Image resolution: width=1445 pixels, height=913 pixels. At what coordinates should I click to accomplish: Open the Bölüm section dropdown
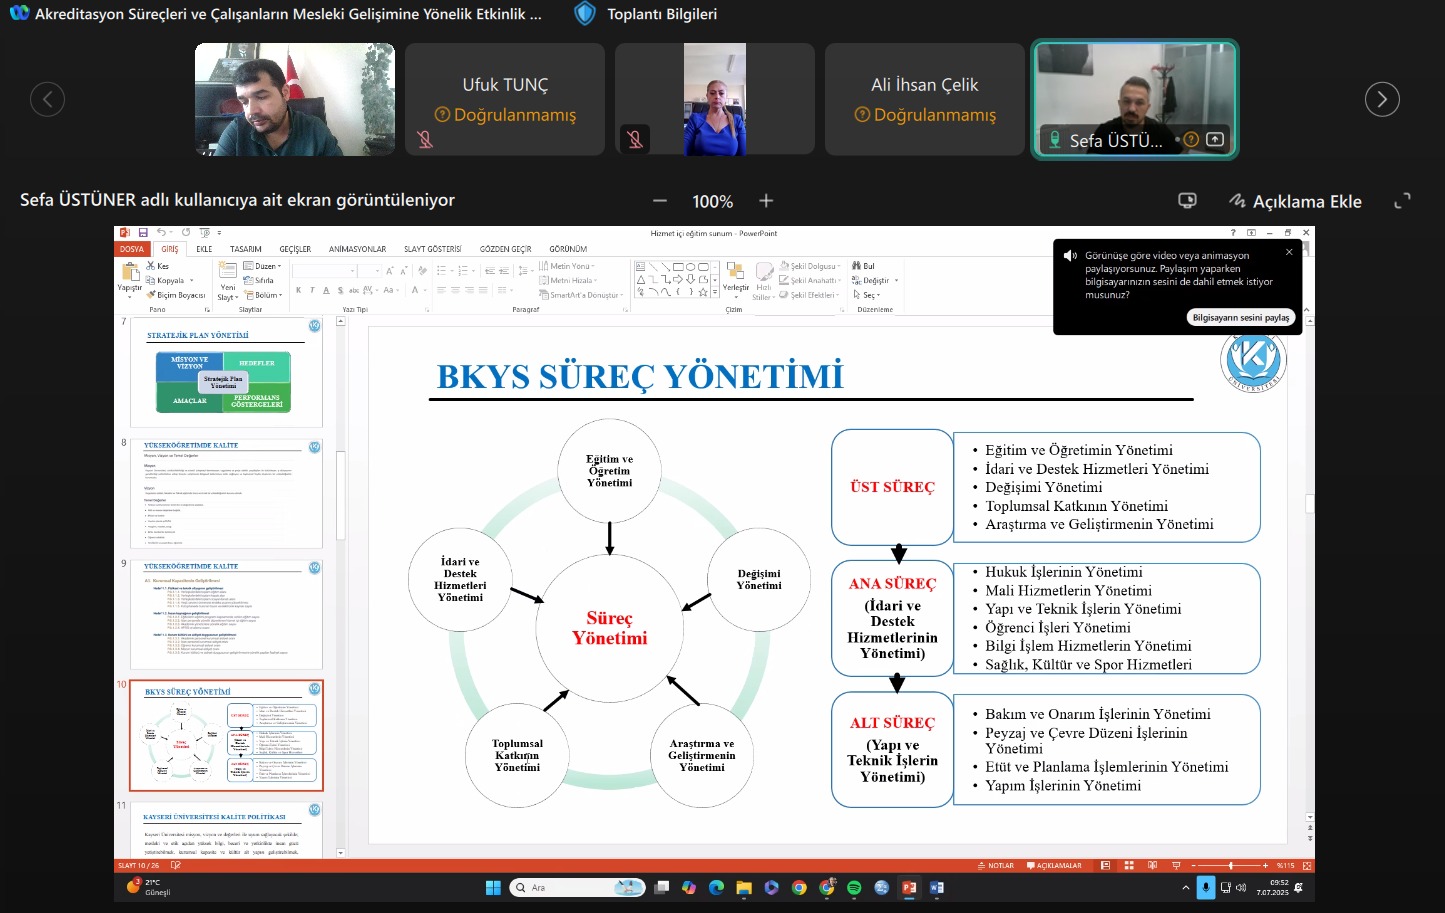coord(264,295)
